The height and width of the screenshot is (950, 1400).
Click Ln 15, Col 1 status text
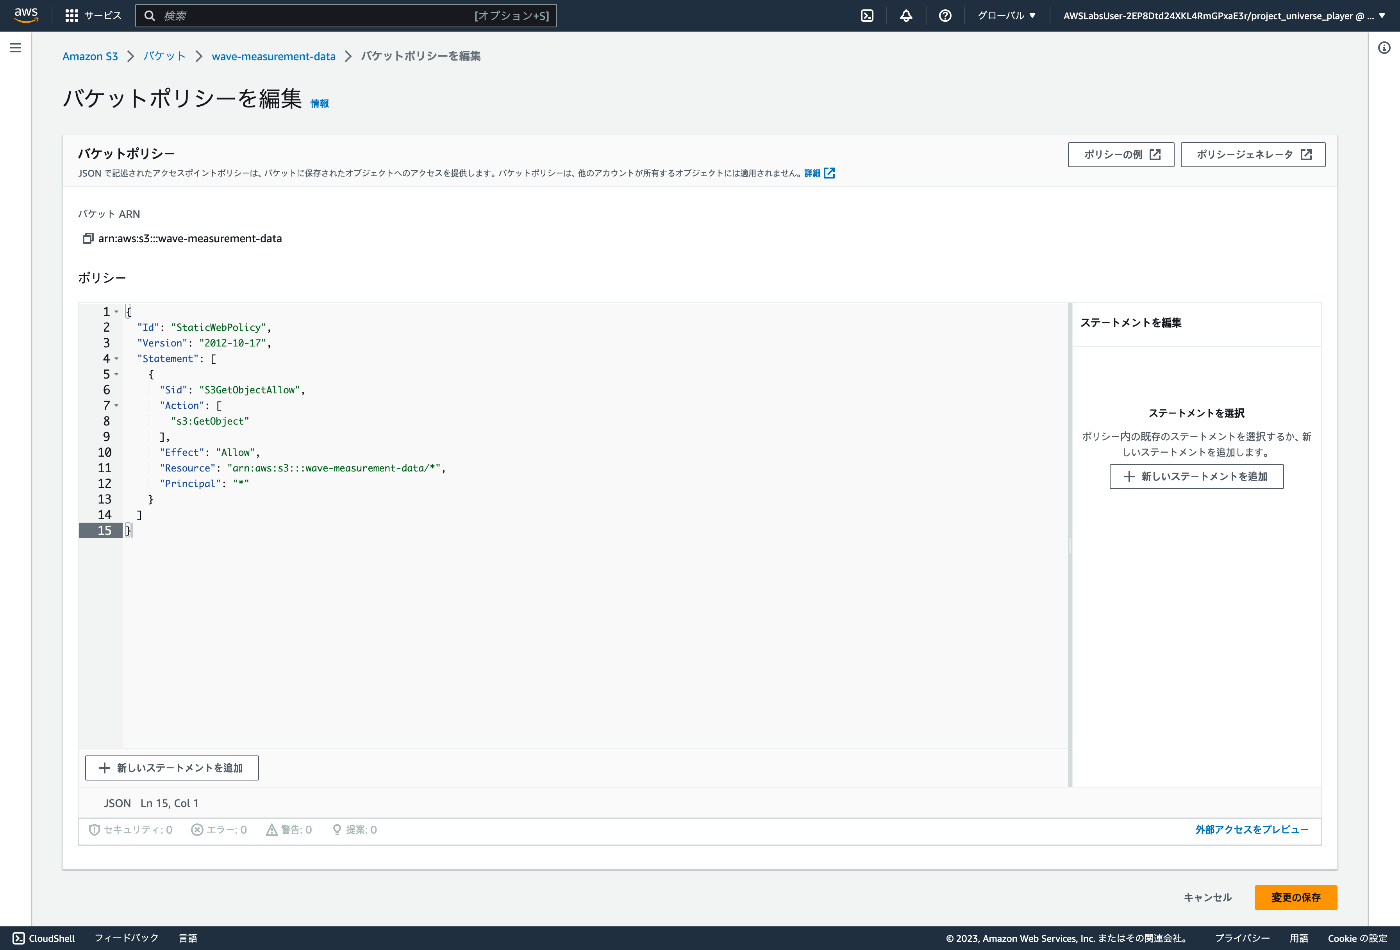169,803
